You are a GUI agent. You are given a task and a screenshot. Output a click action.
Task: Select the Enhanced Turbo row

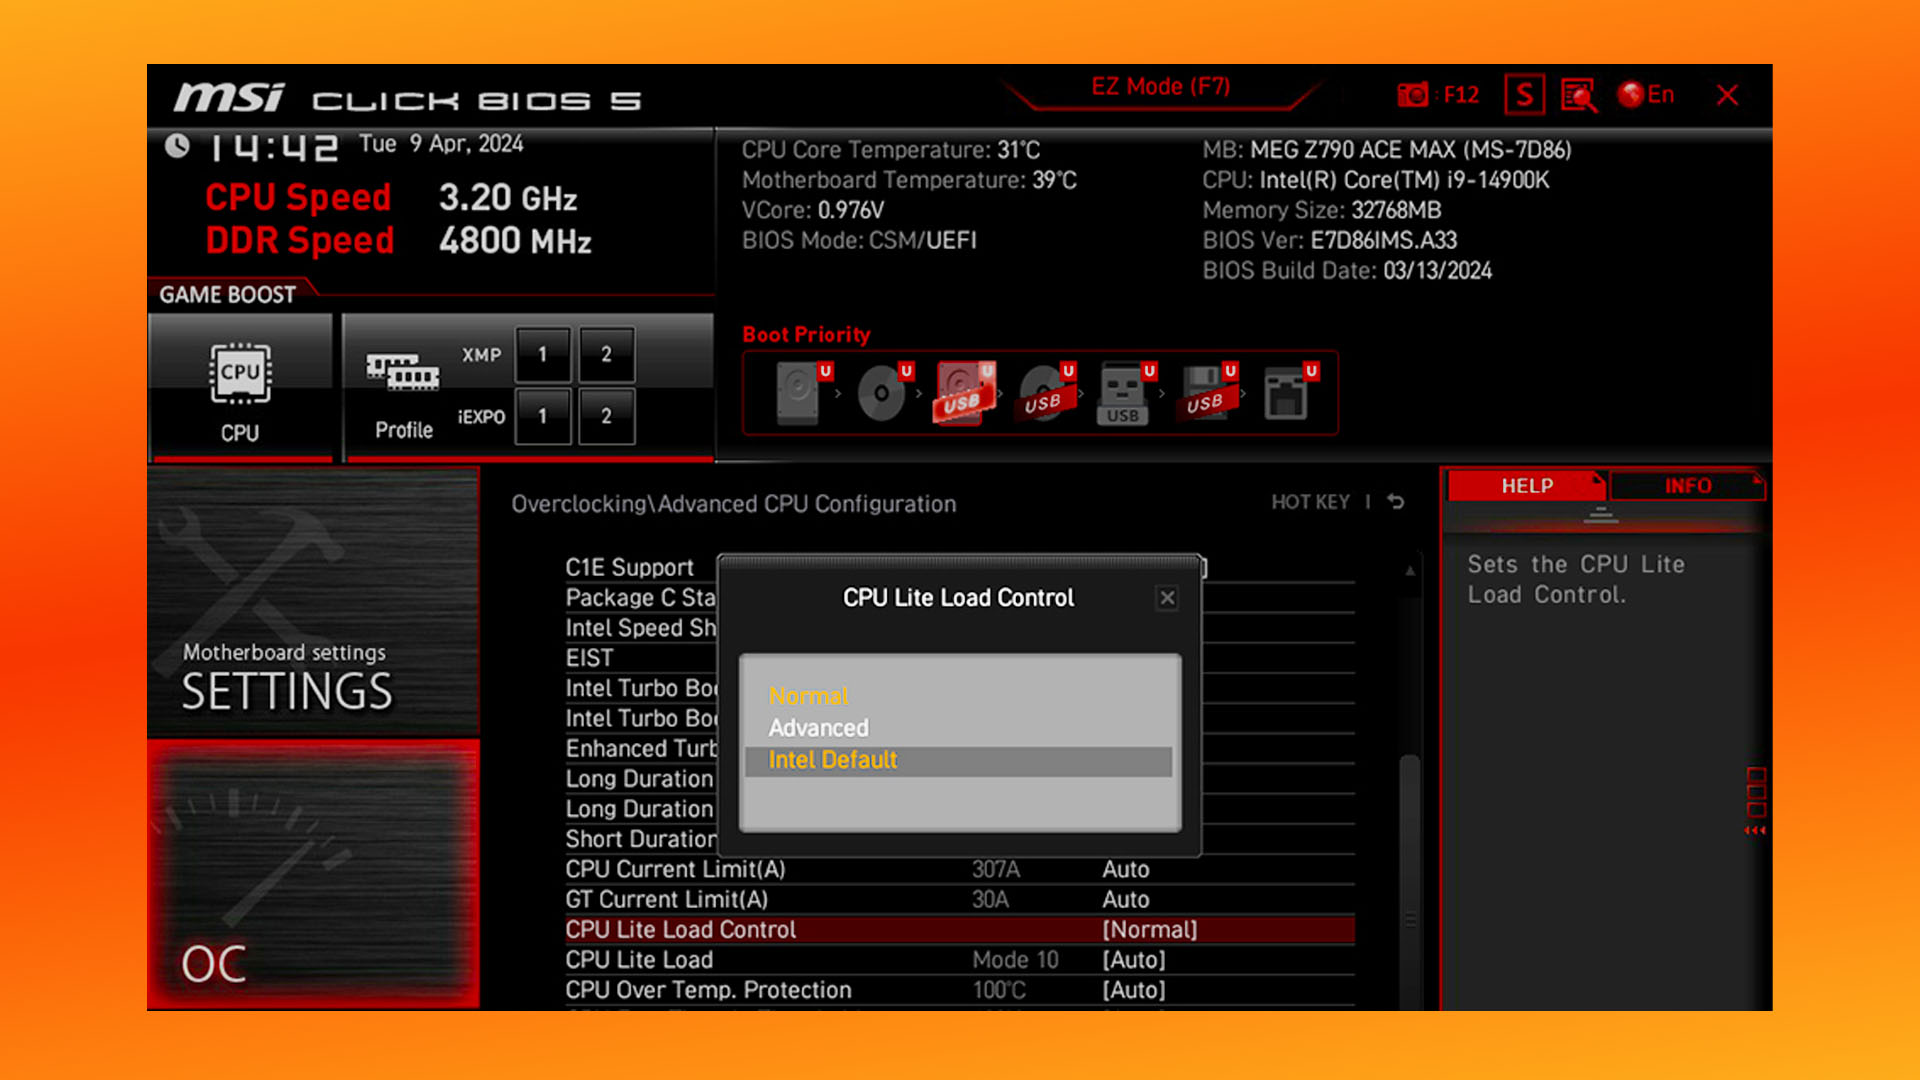click(x=640, y=749)
